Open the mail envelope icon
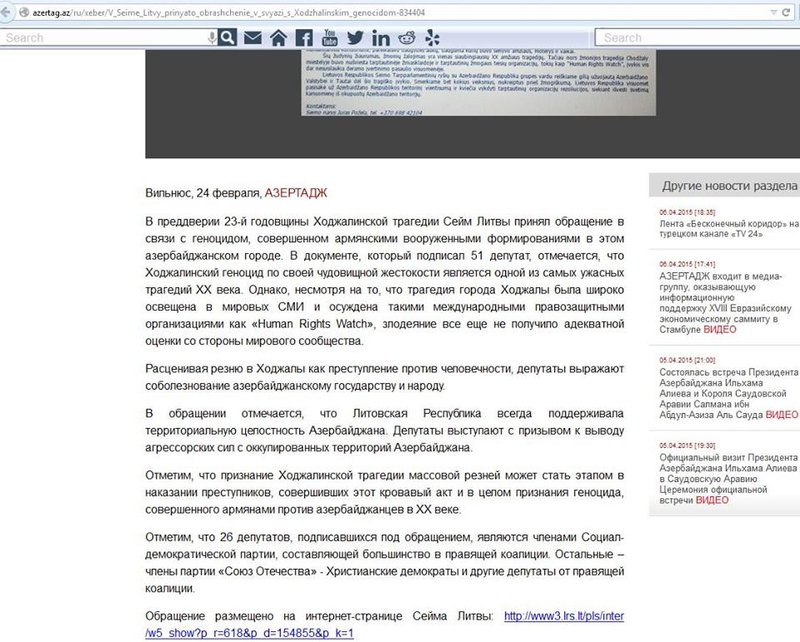The image size is (800, 642). pyautogui.click(x=253, y=38)
